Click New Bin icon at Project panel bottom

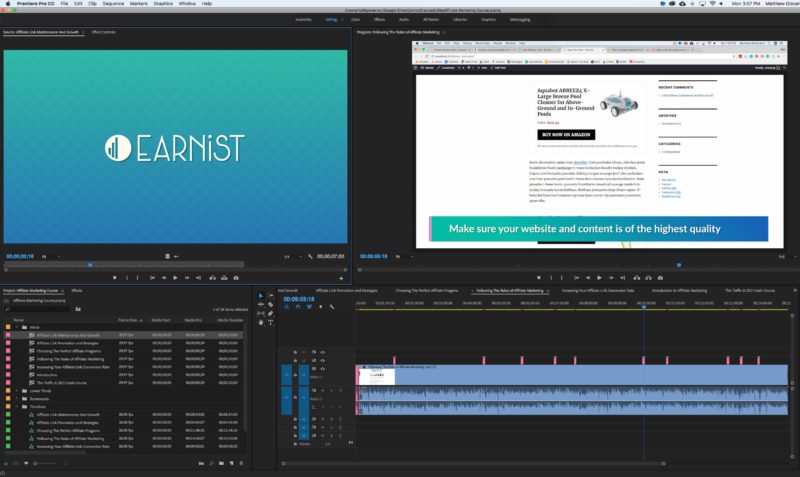pos(221,463)
